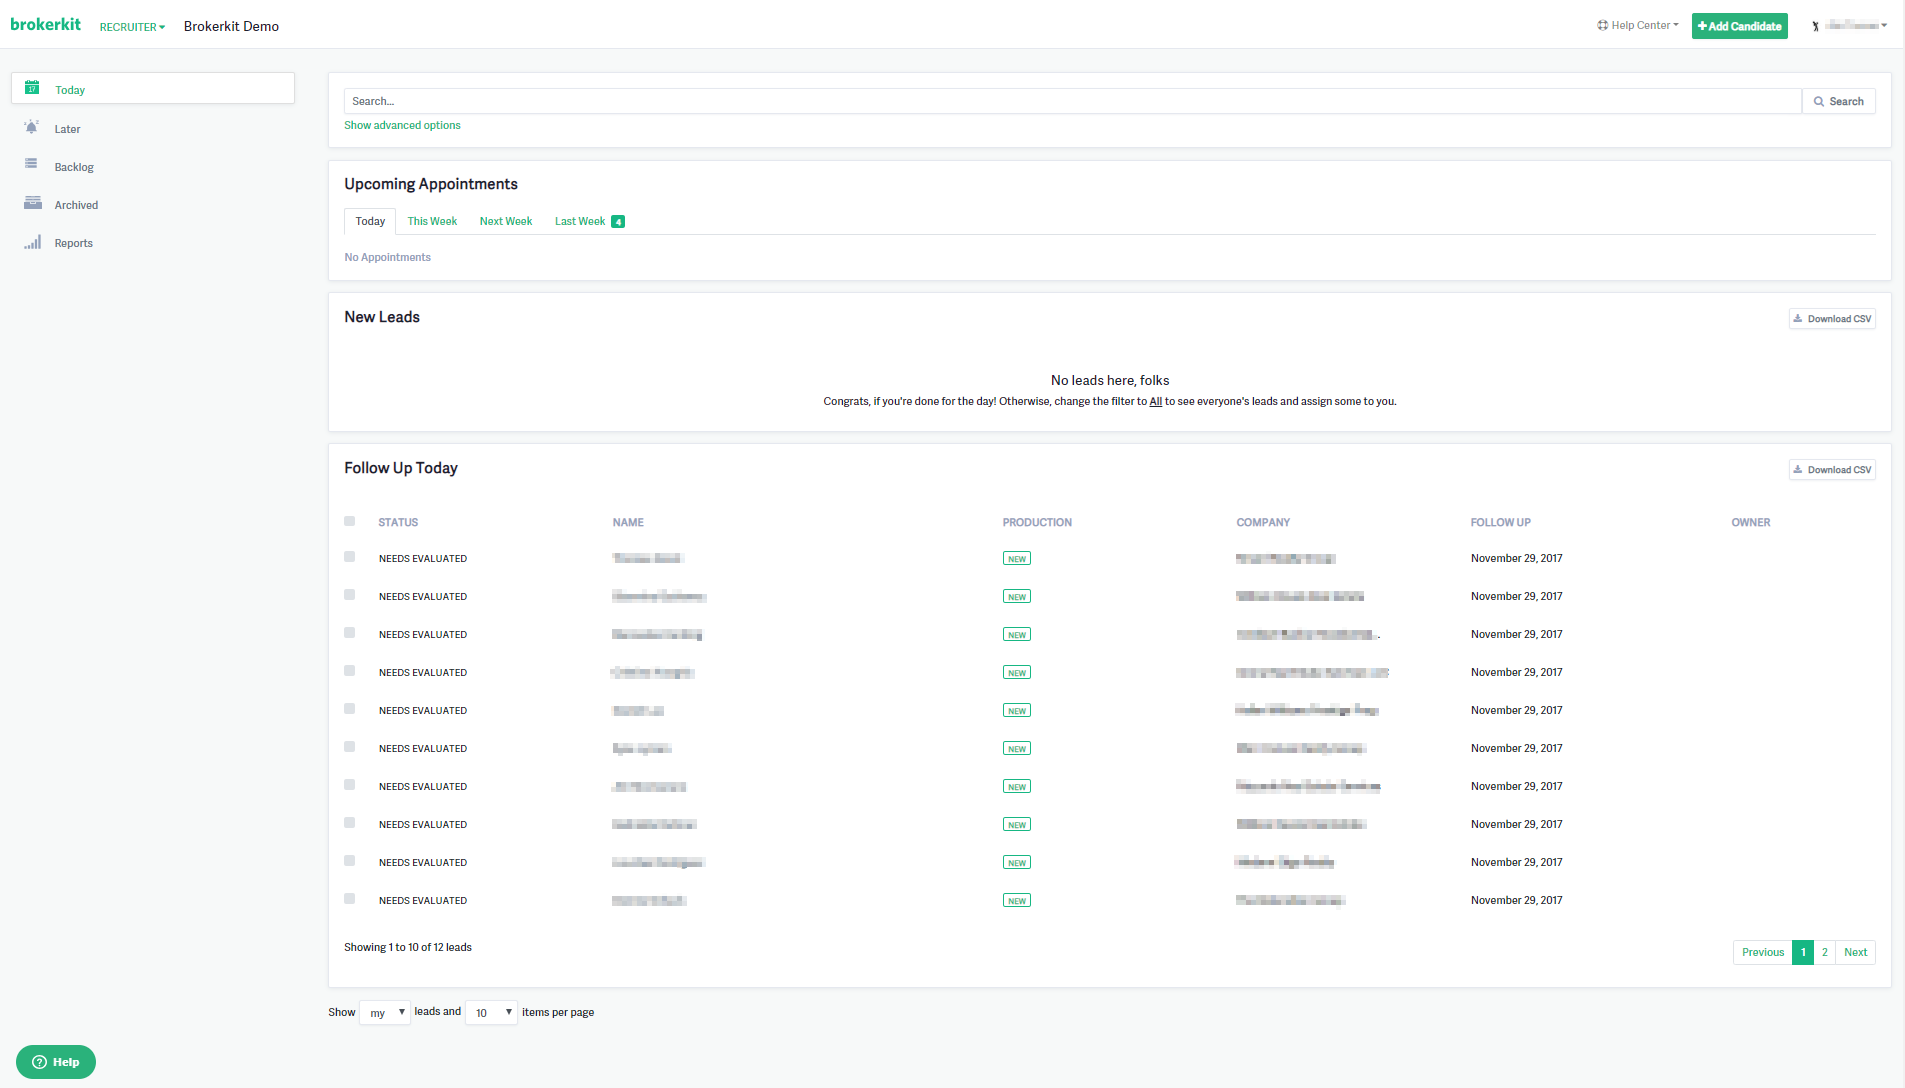1905x1088 pixels.
Task: Click the green Help bubble button
Action: (x=56, y=1062)
